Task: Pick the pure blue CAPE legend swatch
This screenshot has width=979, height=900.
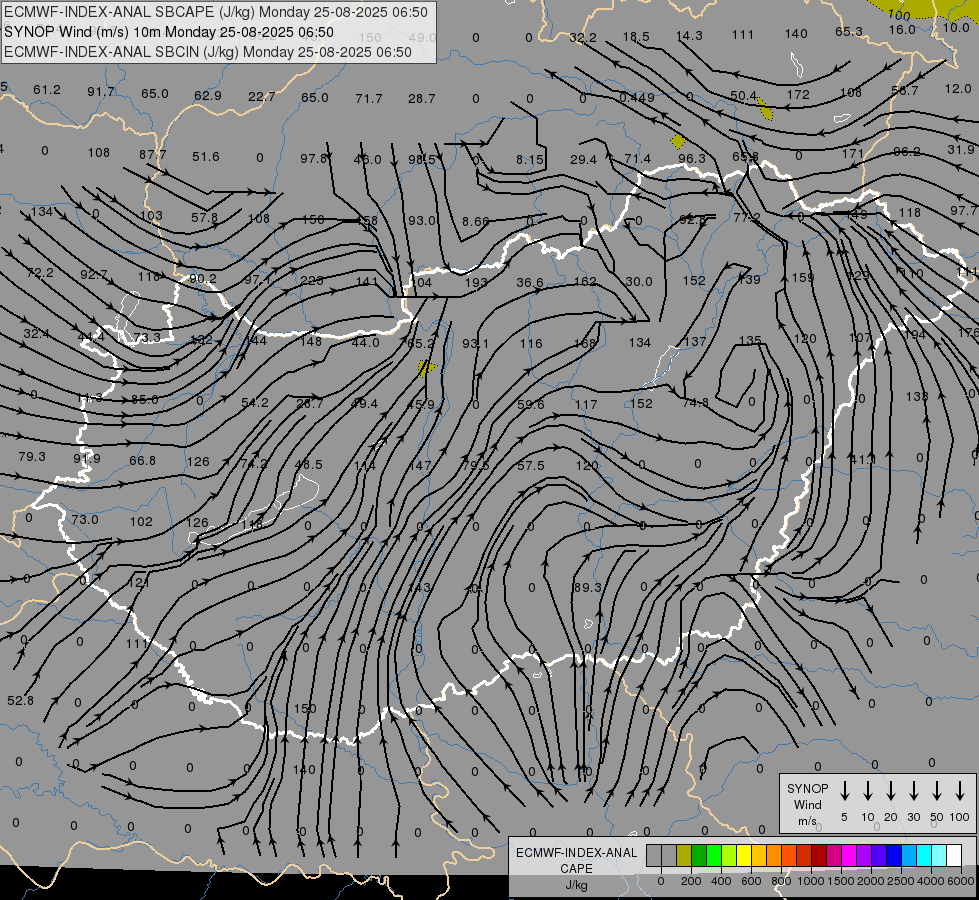Action: [893, 856]
